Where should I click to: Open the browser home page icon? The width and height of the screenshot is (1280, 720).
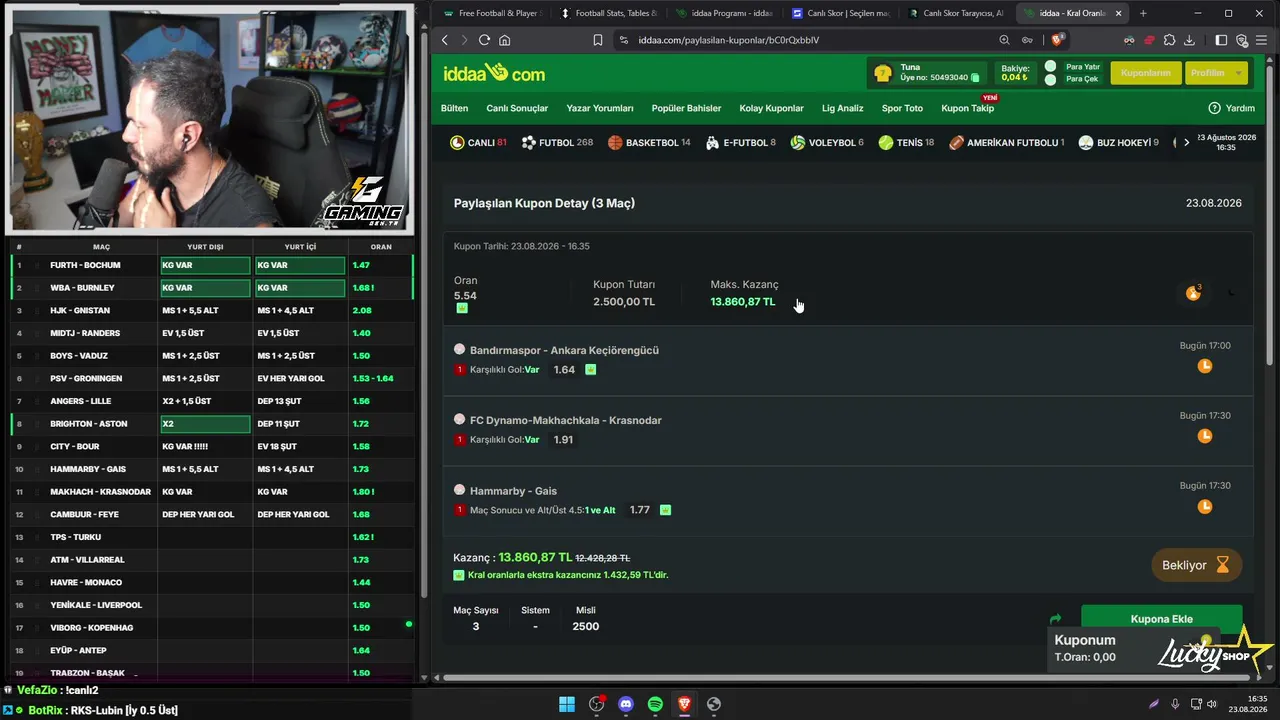(x=504, y=40)
